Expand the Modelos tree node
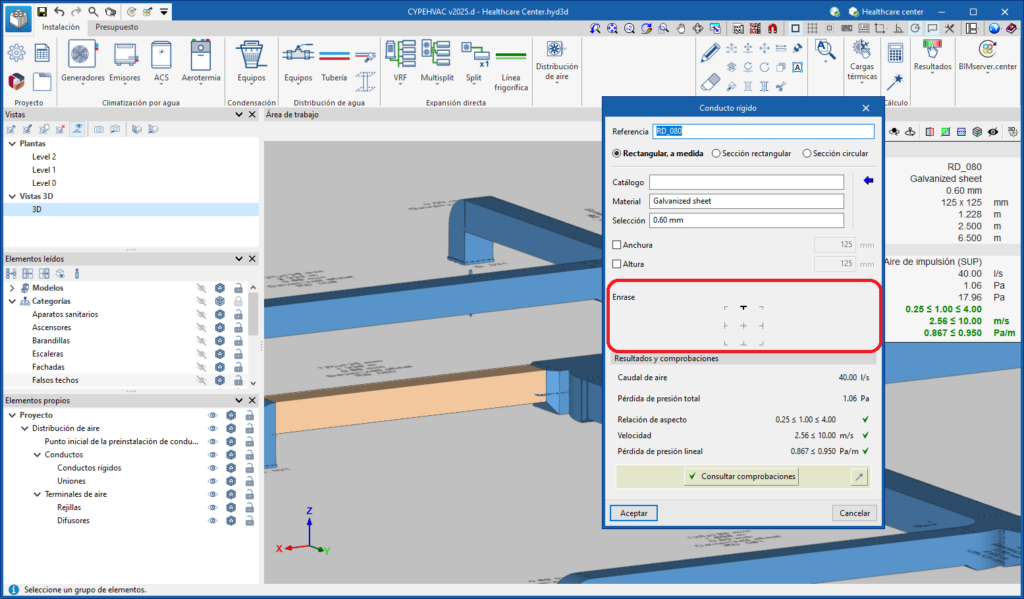 12,288
